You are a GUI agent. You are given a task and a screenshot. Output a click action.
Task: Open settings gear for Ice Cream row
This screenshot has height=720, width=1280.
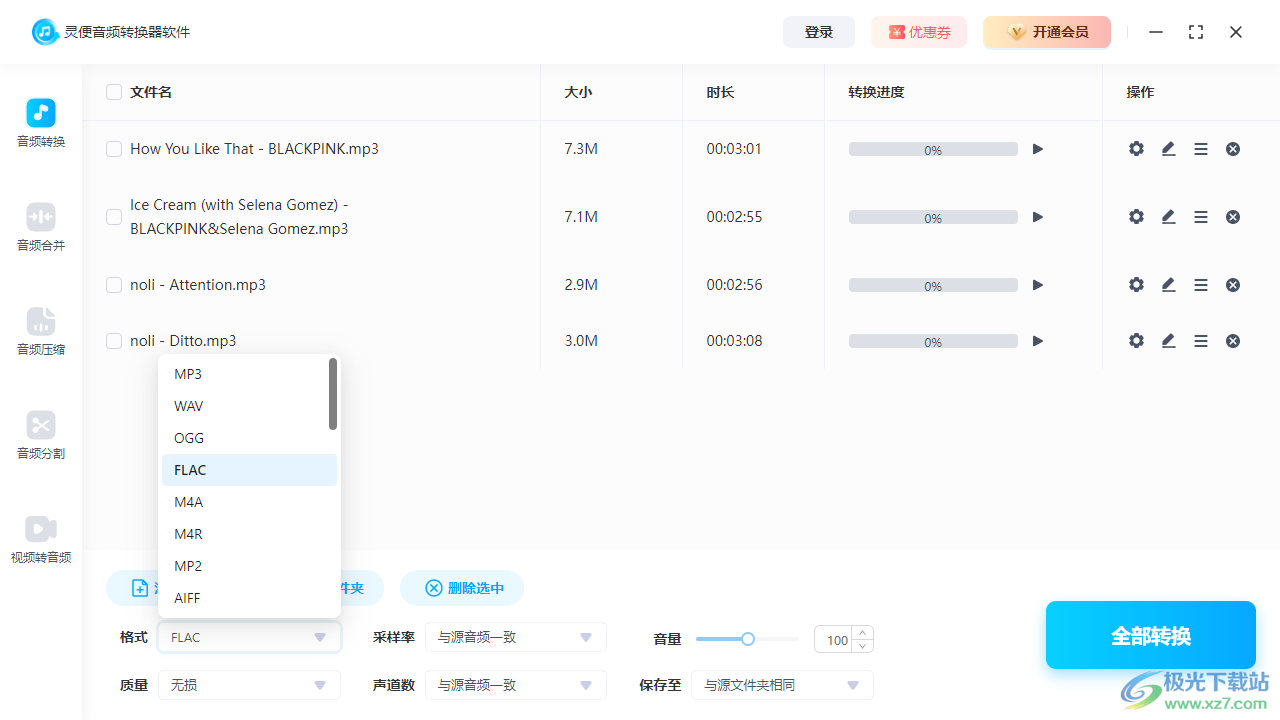pyautogui.click(x=1136, y=217)
